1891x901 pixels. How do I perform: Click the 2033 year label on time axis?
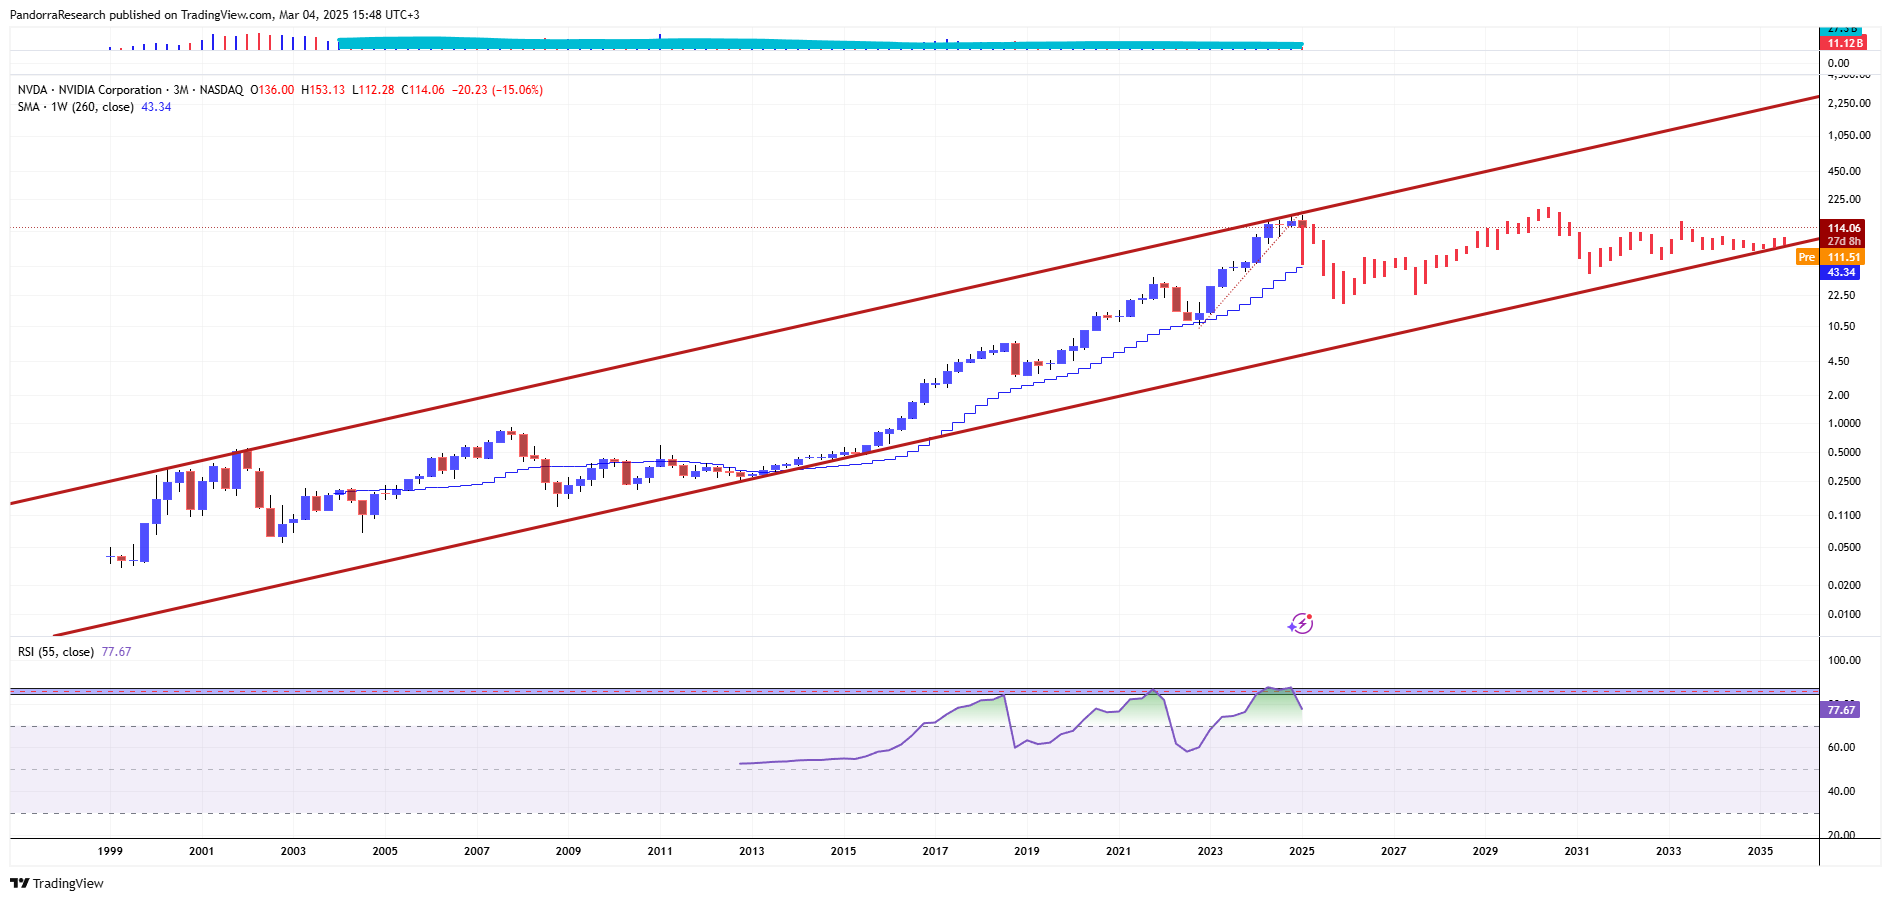pos(1668,851)
